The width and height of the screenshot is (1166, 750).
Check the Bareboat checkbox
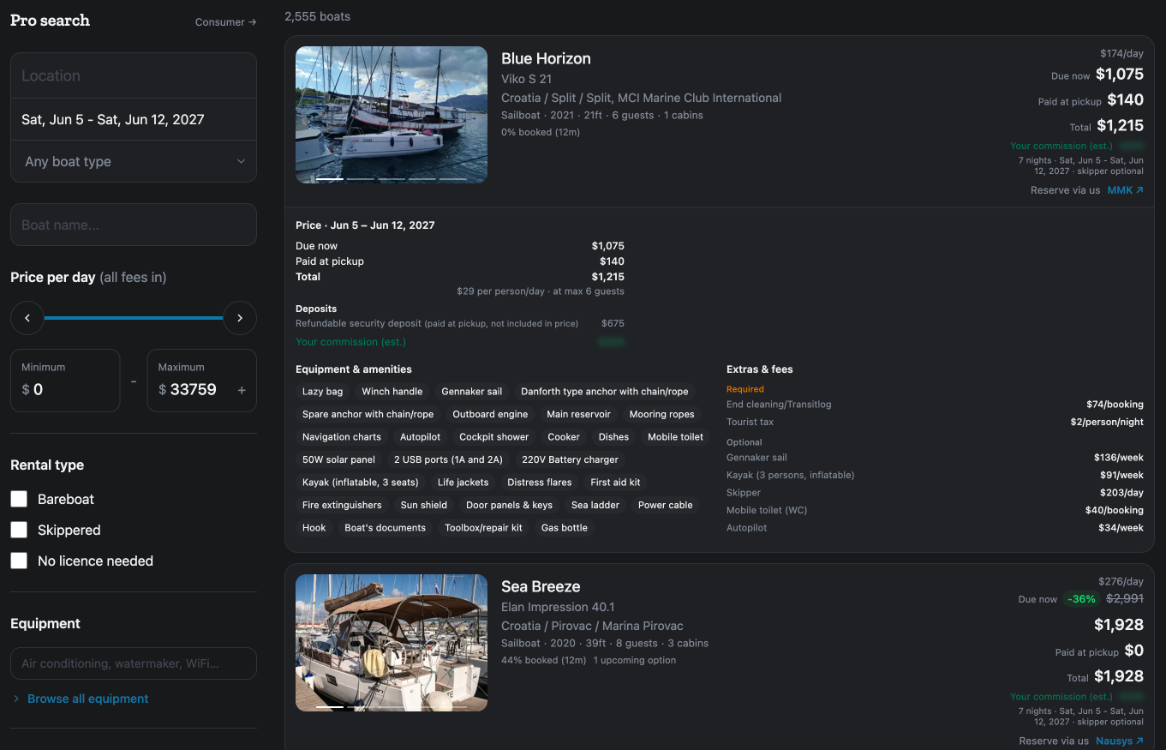pos(19,499)
